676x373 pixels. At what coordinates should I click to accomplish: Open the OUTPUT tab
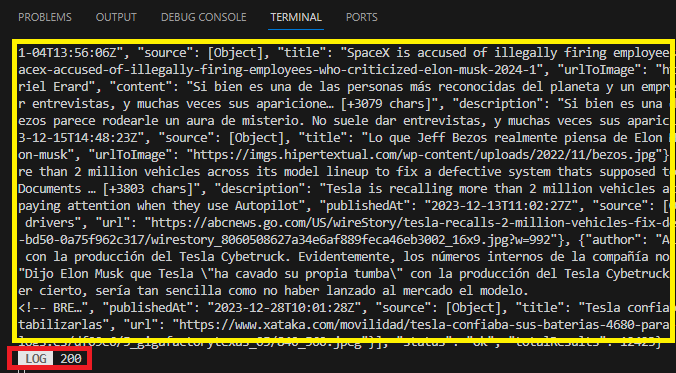(x=116, y=17)
